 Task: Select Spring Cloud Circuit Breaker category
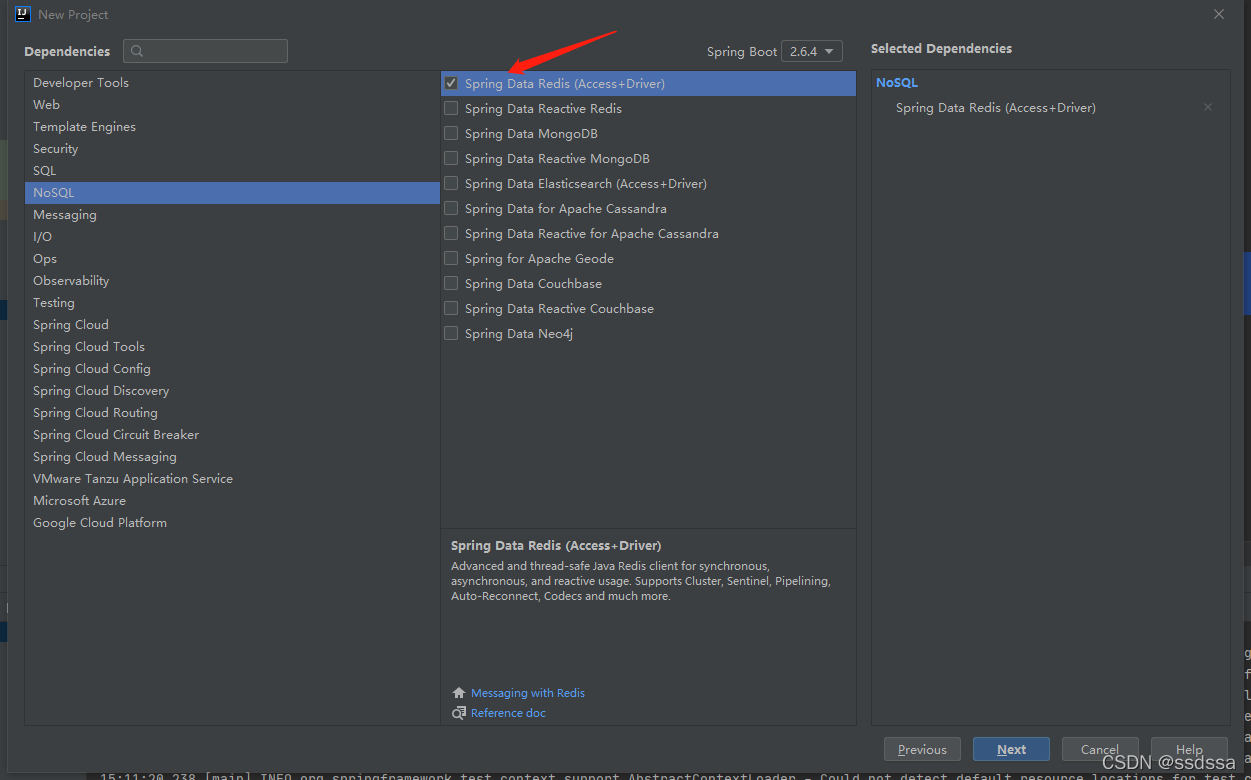click(x=232, y=435)
